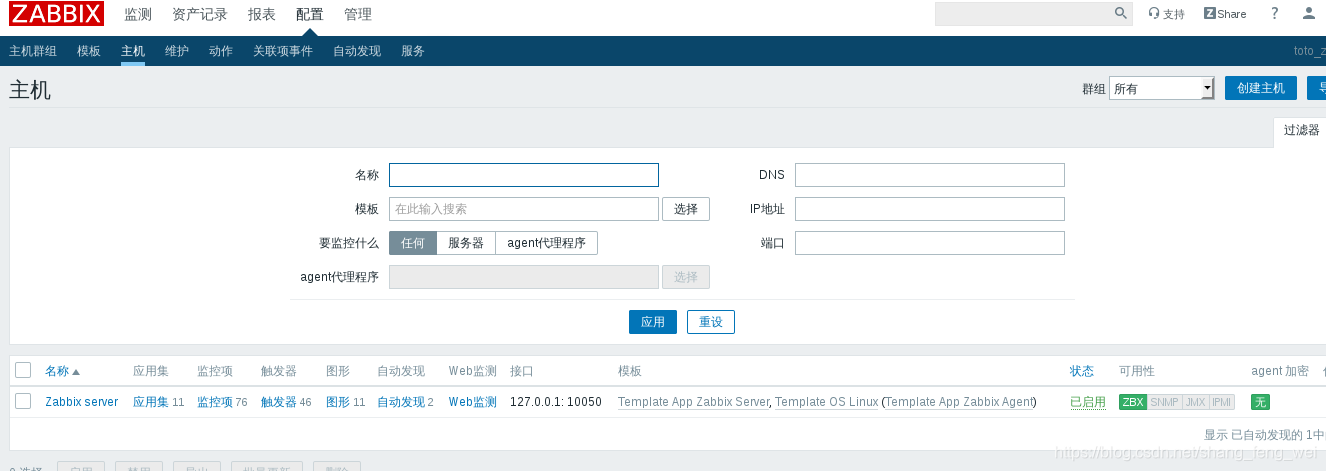This screenshot has width=1326, height=471.
Task: Toggle the 已启用 status link
Action: pyautogui.click(x=1088, y=402)
